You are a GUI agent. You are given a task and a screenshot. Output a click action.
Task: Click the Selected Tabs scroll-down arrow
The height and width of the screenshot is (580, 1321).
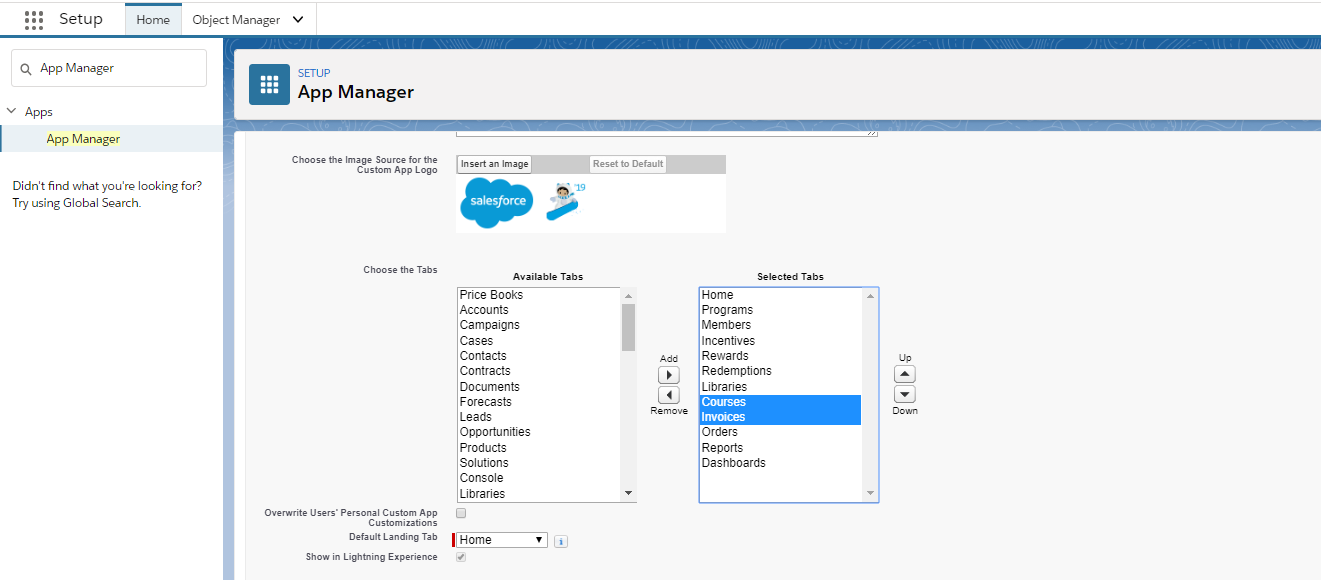click(870, 493)
